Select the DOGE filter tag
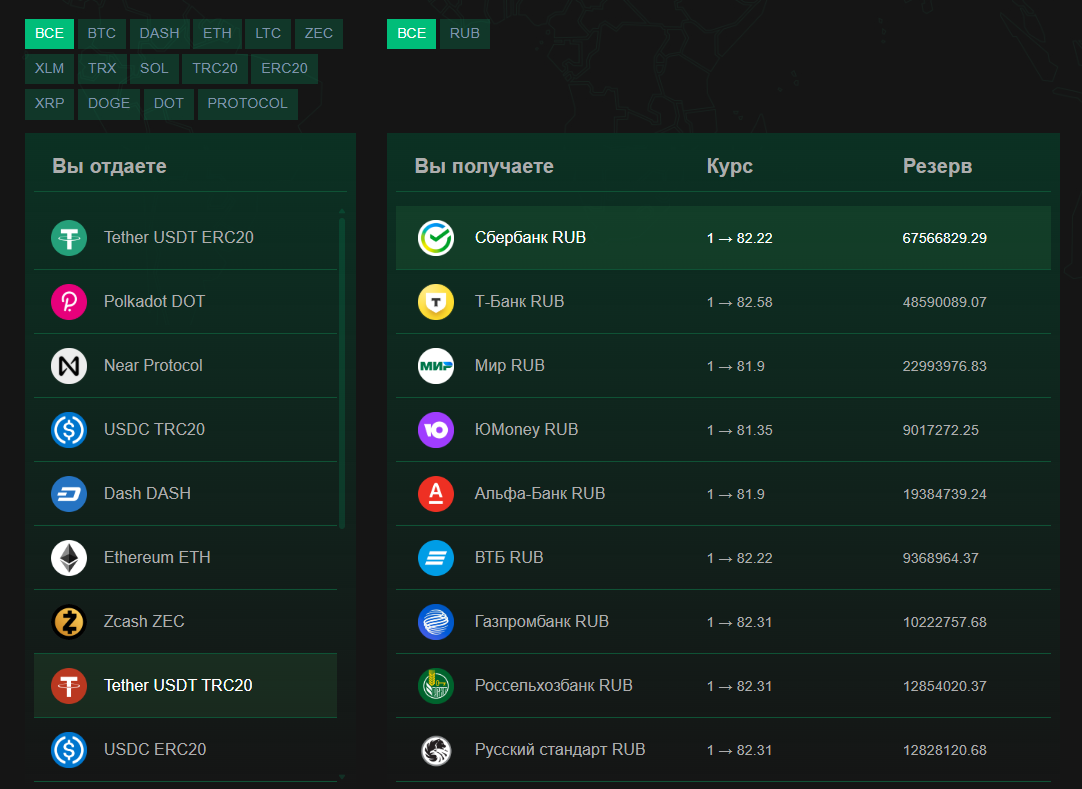The image size is (1082, 789). point(109,104)
